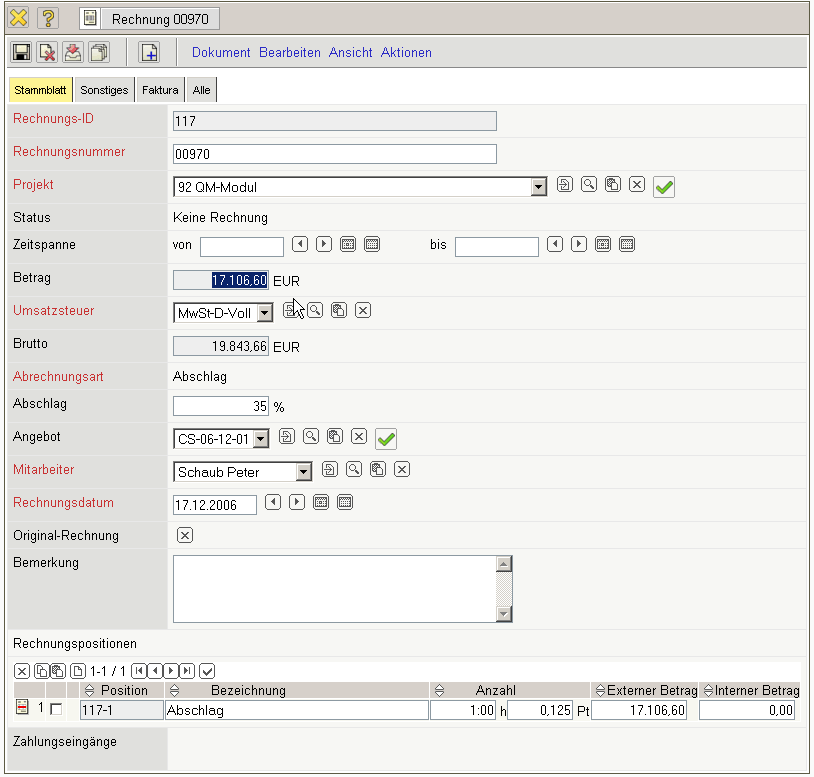Click the next day arrow for Rechnungsdatum
The width and height of the screenshot is (814, 777).
tap(297, 502)
